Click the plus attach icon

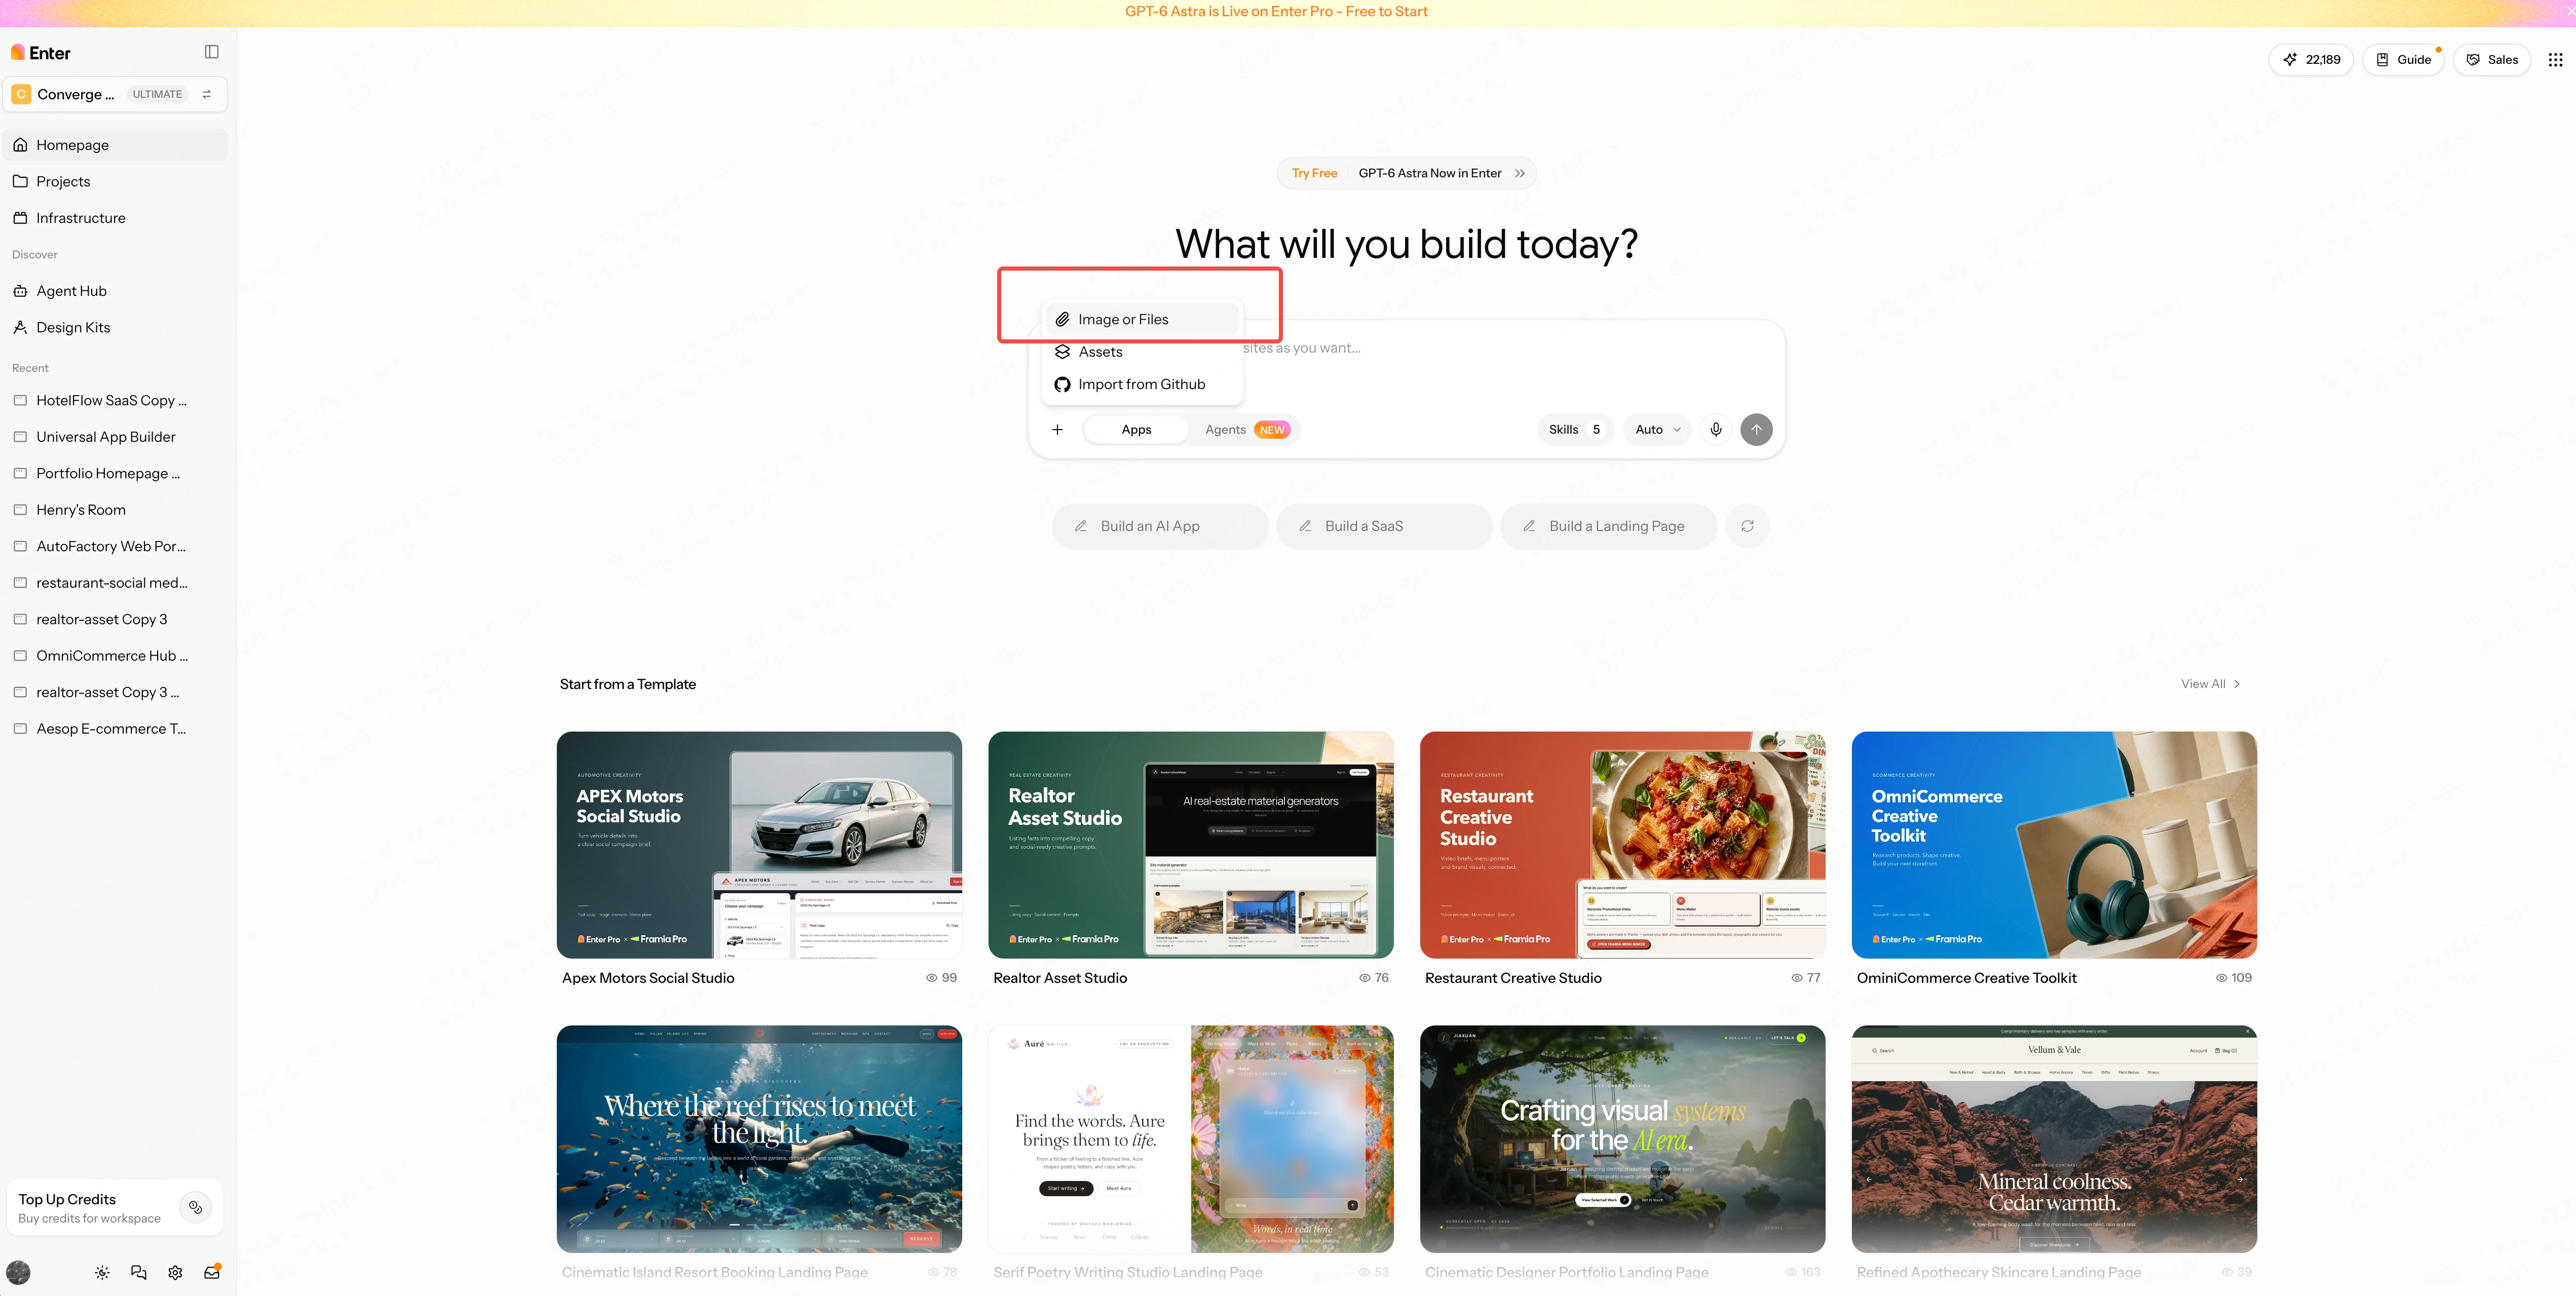click(x=1057, y=430)
